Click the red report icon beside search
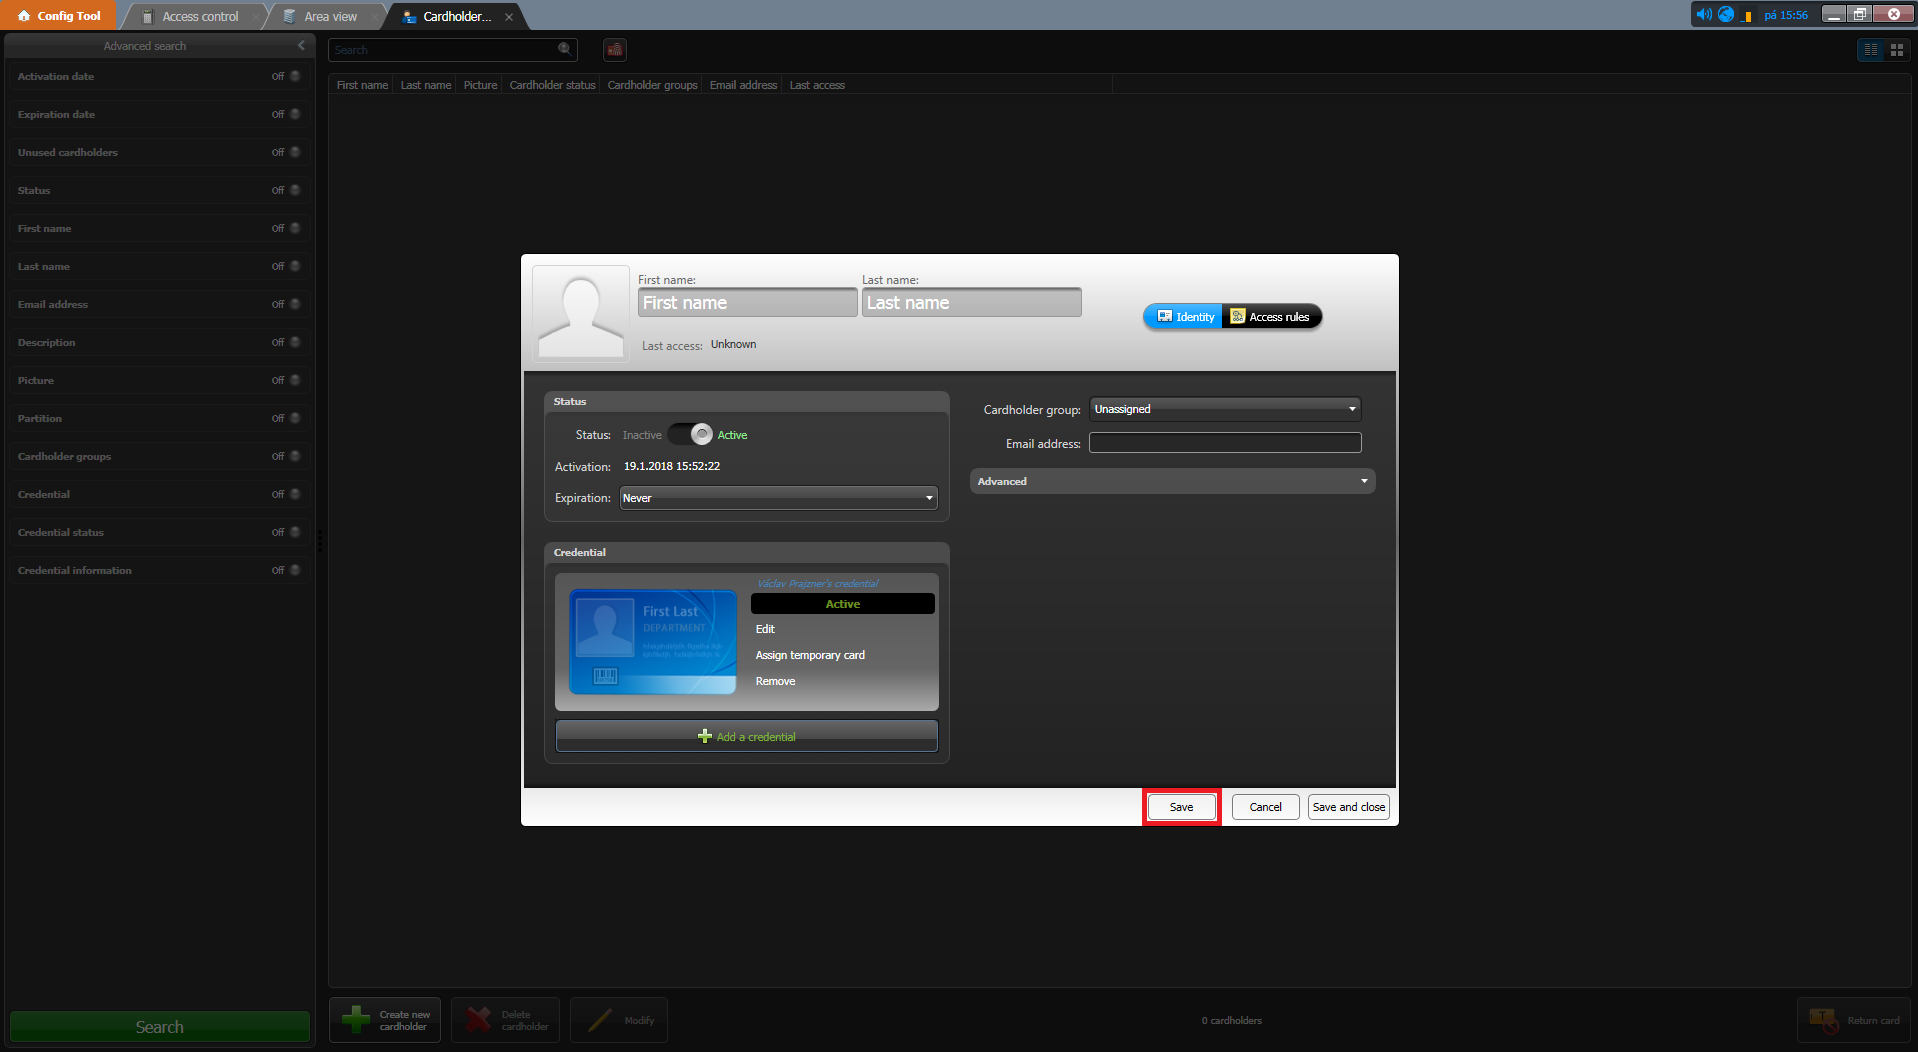Image resolution: width=1918 pixels, height=1052 pixels. click(615, 50)
